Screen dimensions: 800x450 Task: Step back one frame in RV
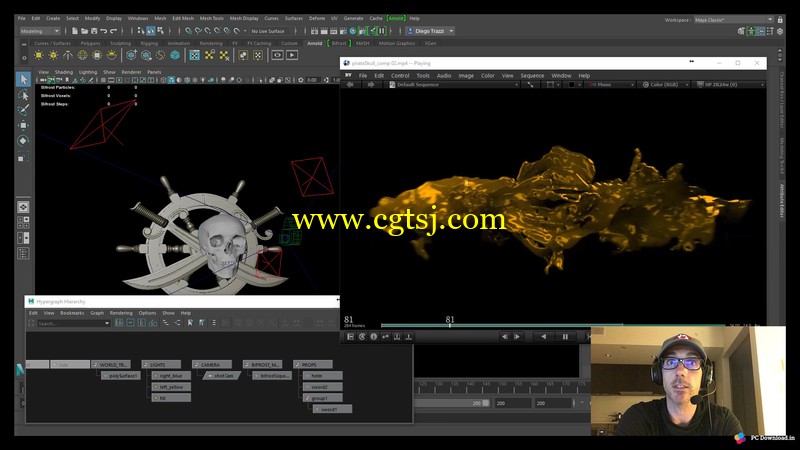505,337
